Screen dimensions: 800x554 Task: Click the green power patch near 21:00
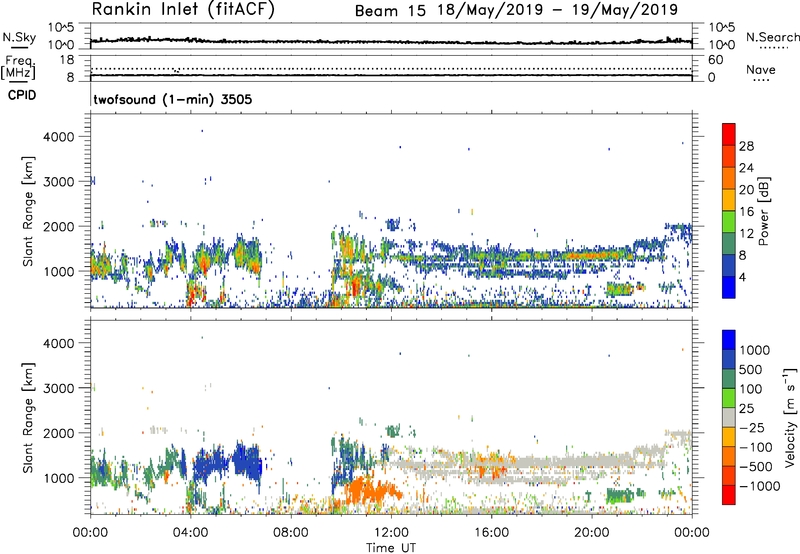[x=619, y=289]
